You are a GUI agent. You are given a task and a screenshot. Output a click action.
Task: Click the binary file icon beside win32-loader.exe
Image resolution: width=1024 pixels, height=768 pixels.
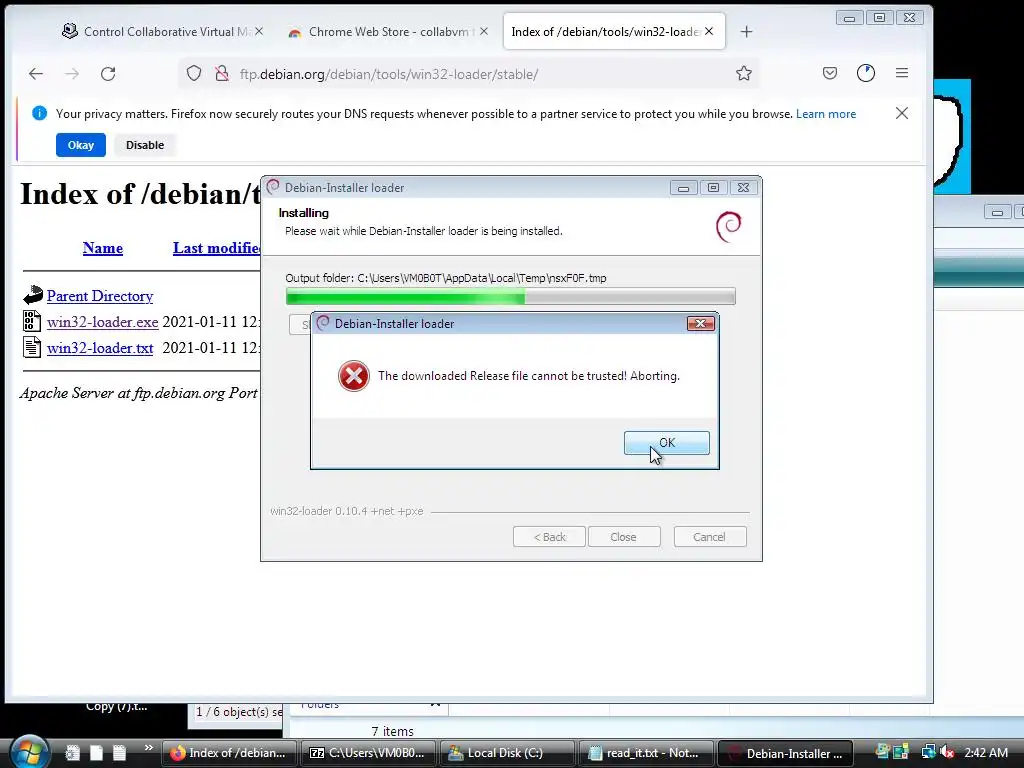click(32, 321)
